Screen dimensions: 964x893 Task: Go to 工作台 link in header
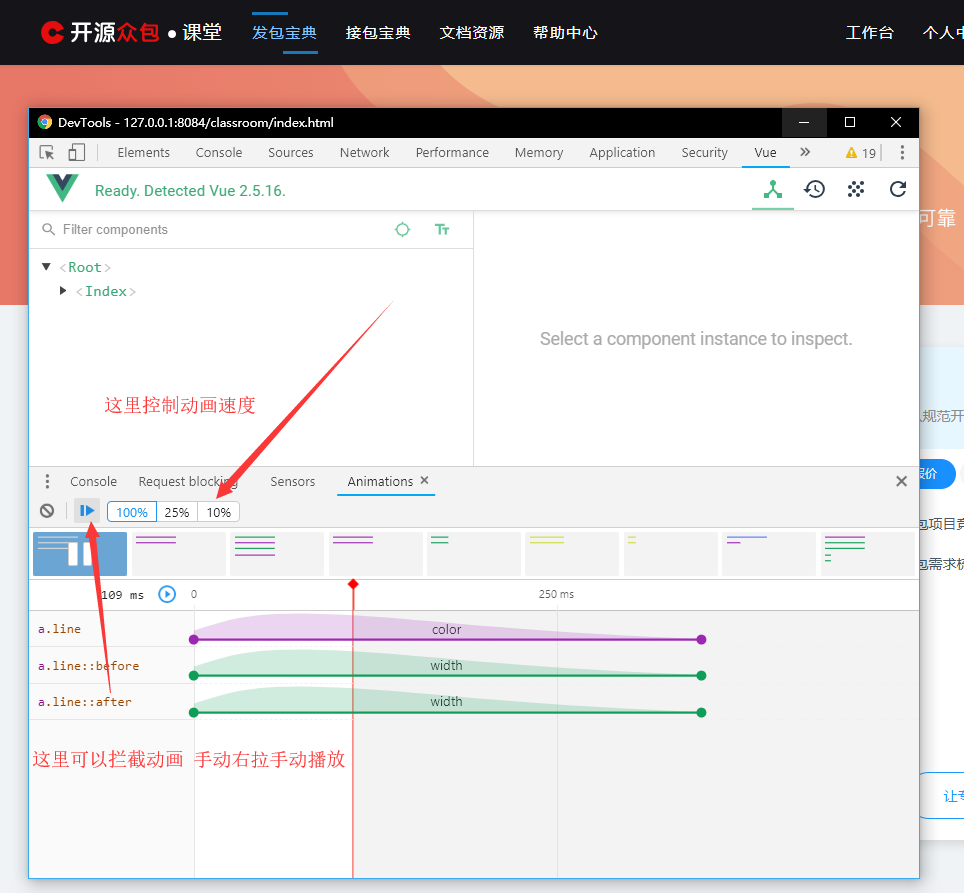pos(869,33)
